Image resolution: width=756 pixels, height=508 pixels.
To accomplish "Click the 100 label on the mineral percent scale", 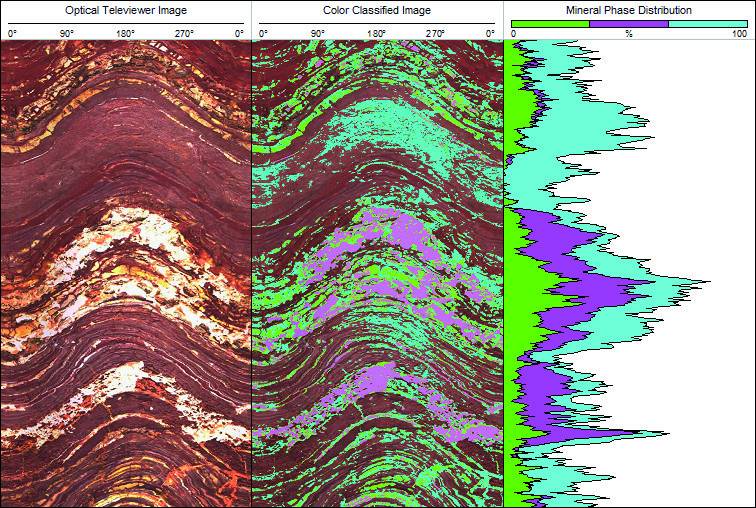I will [x=739, y=34].
